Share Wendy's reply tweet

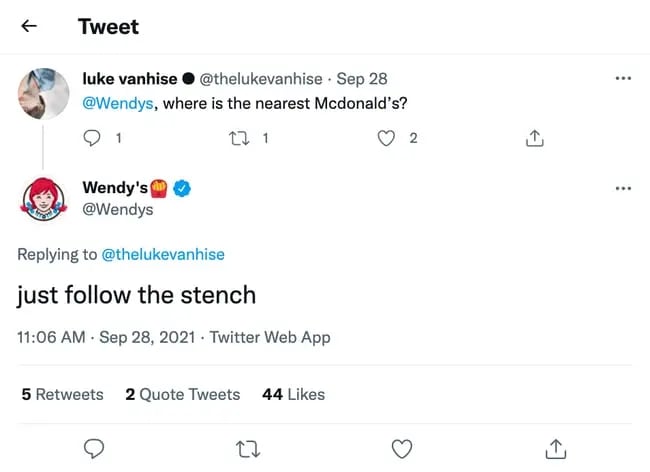click(557, 447)
